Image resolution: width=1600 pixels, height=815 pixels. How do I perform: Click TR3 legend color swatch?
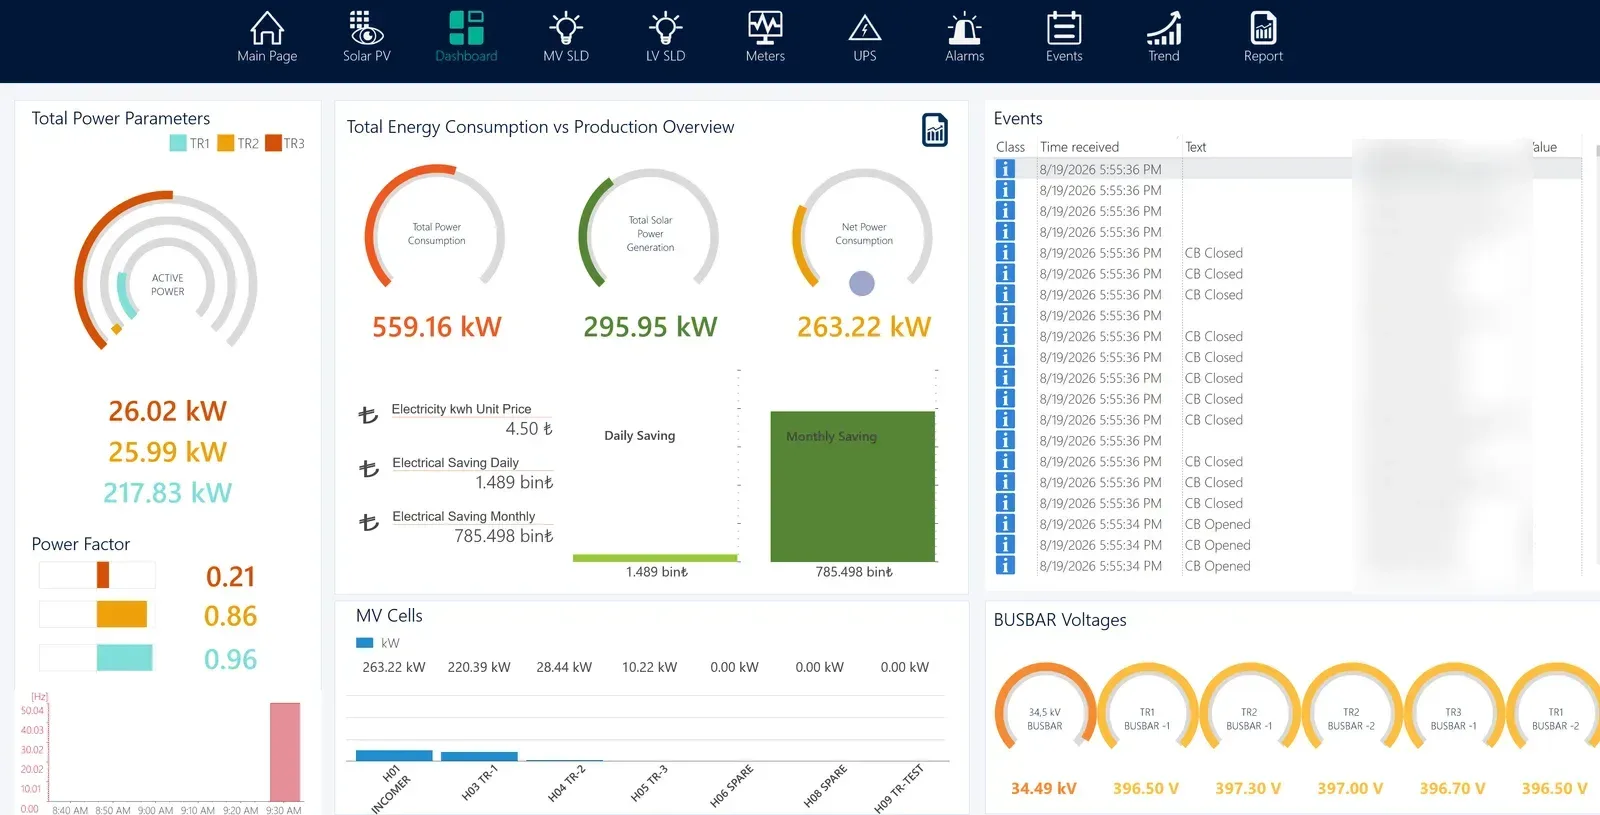pos(273,143)
